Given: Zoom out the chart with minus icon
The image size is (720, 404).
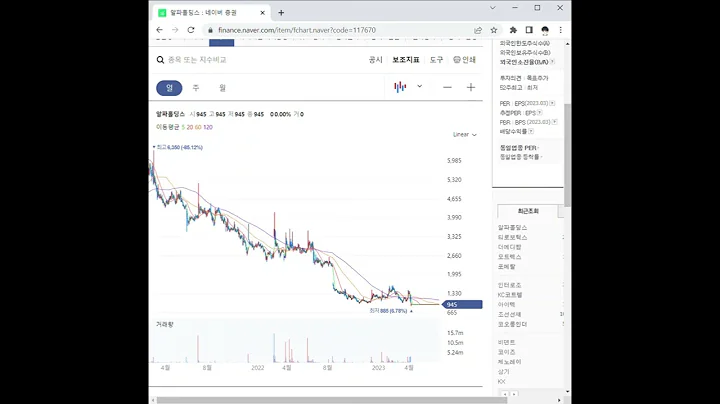Looking at the screenshot, I should pyautogui.click(x=447, y=87).
